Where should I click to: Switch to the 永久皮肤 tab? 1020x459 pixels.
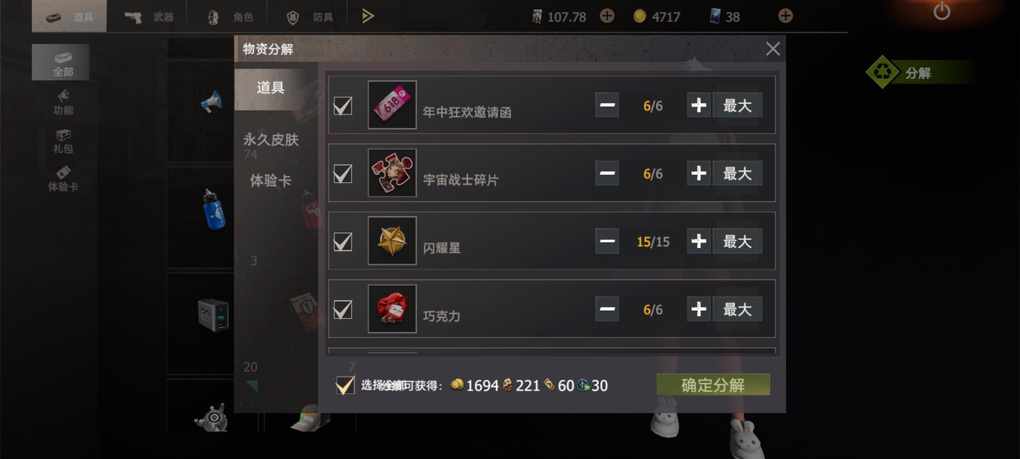271,139
